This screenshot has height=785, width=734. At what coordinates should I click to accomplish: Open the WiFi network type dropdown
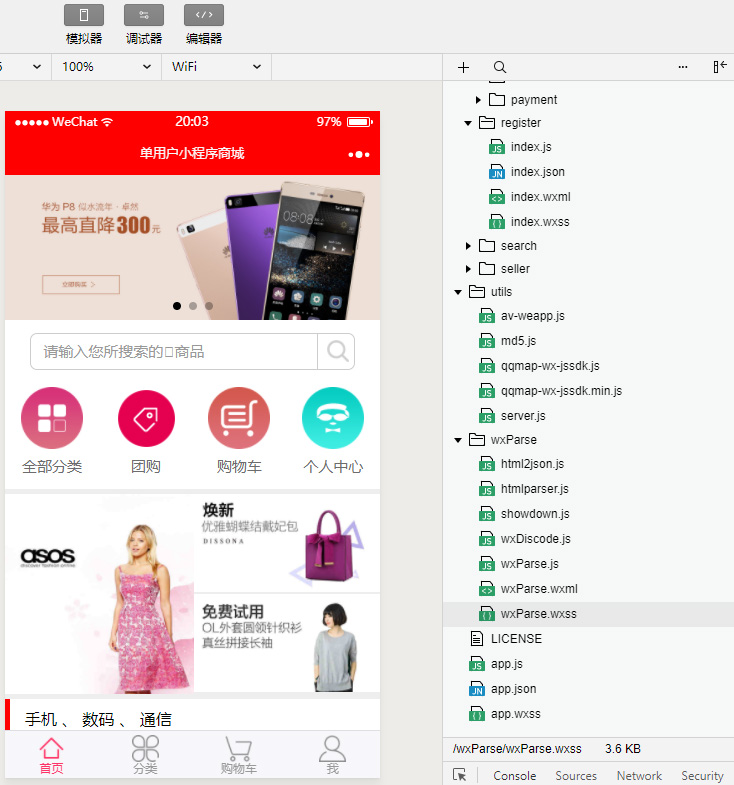pos(216,67)
